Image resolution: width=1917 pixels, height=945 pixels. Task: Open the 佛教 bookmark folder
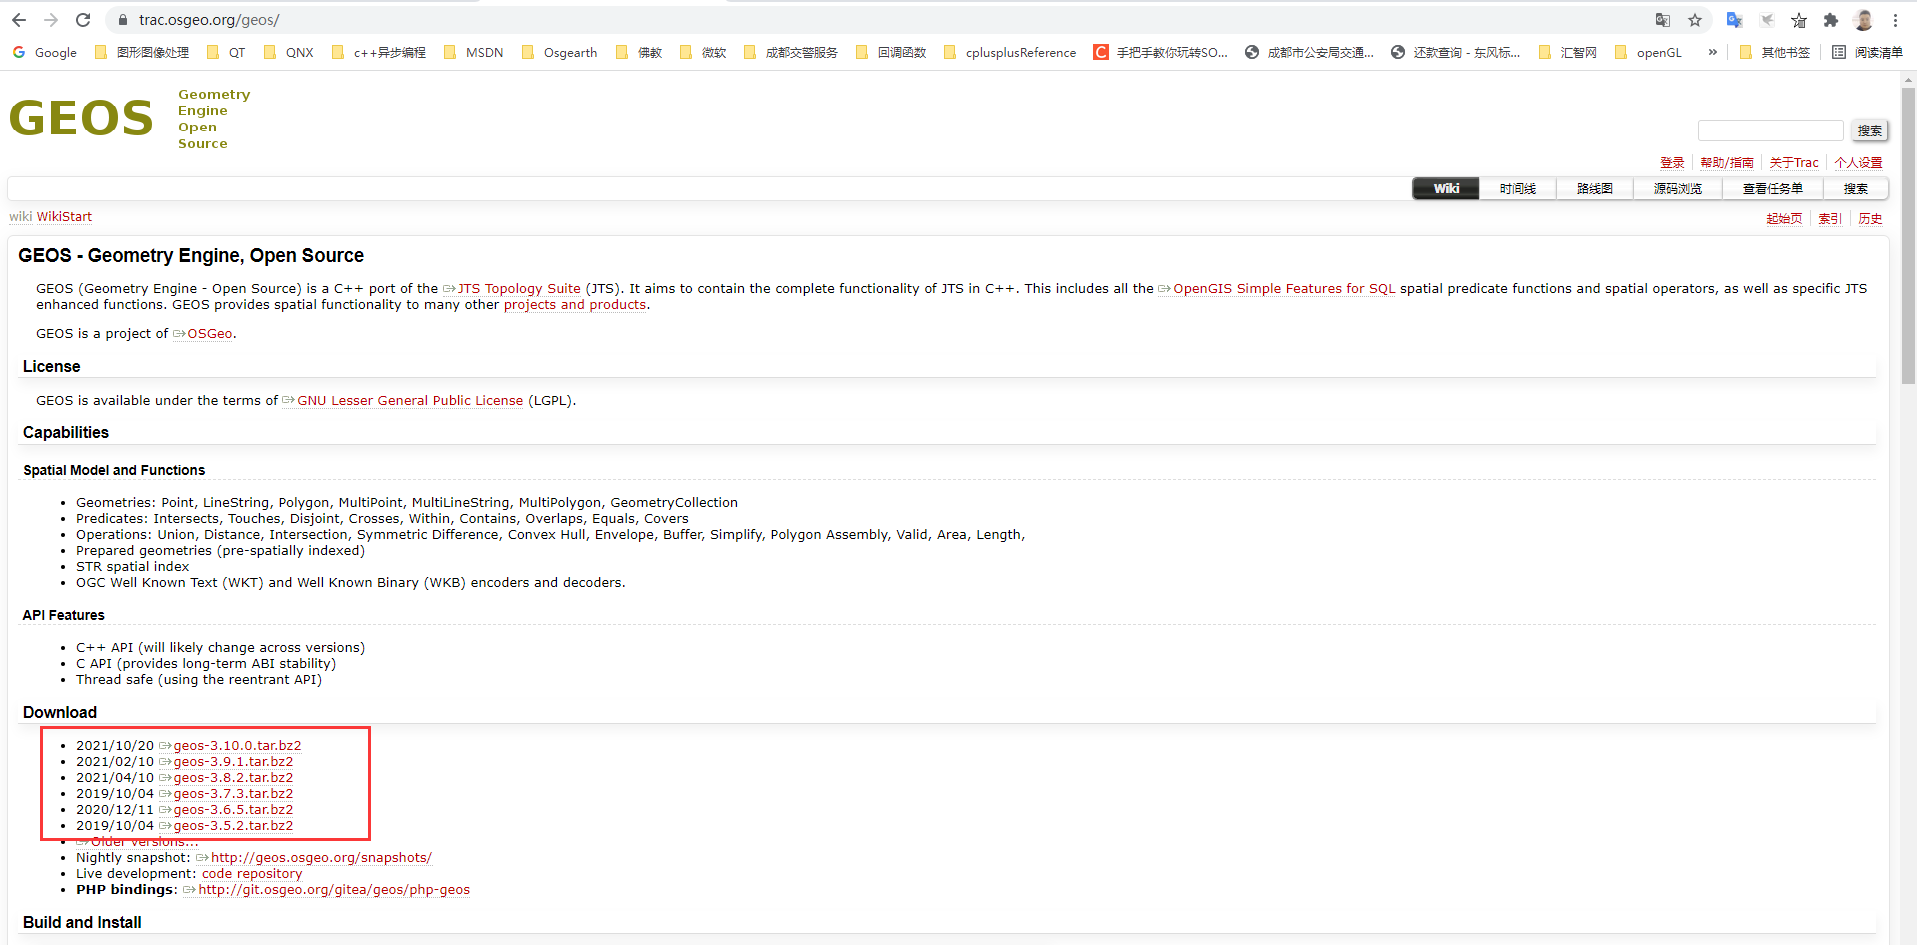point(639,53)
